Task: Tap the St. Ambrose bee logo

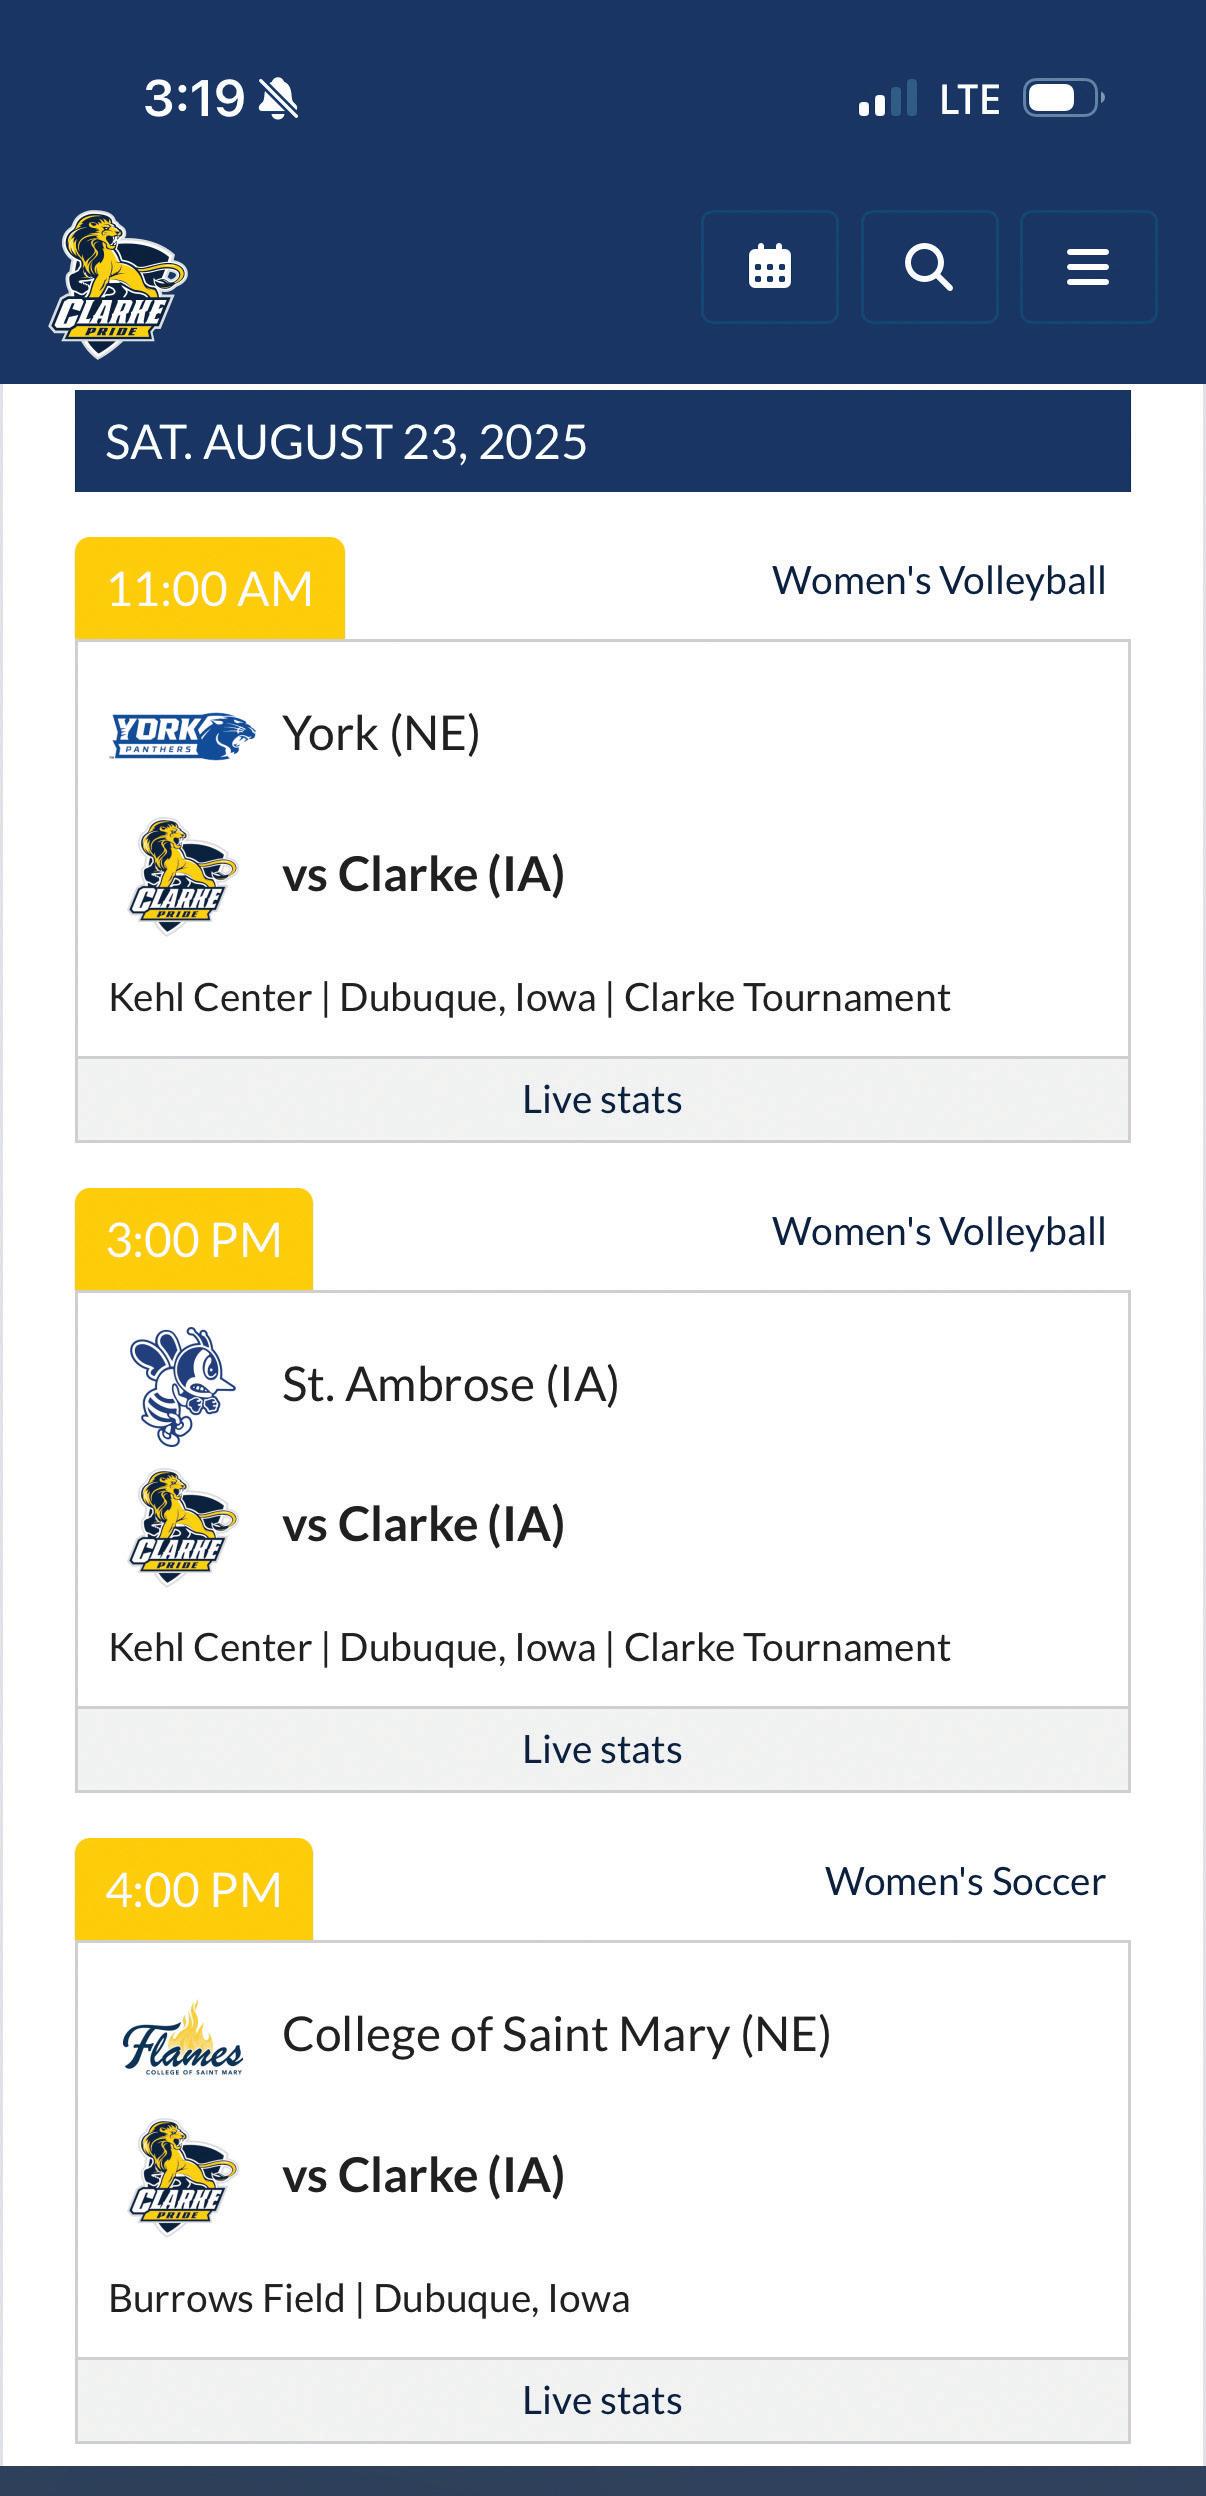Action: (x=182, y=1386)
